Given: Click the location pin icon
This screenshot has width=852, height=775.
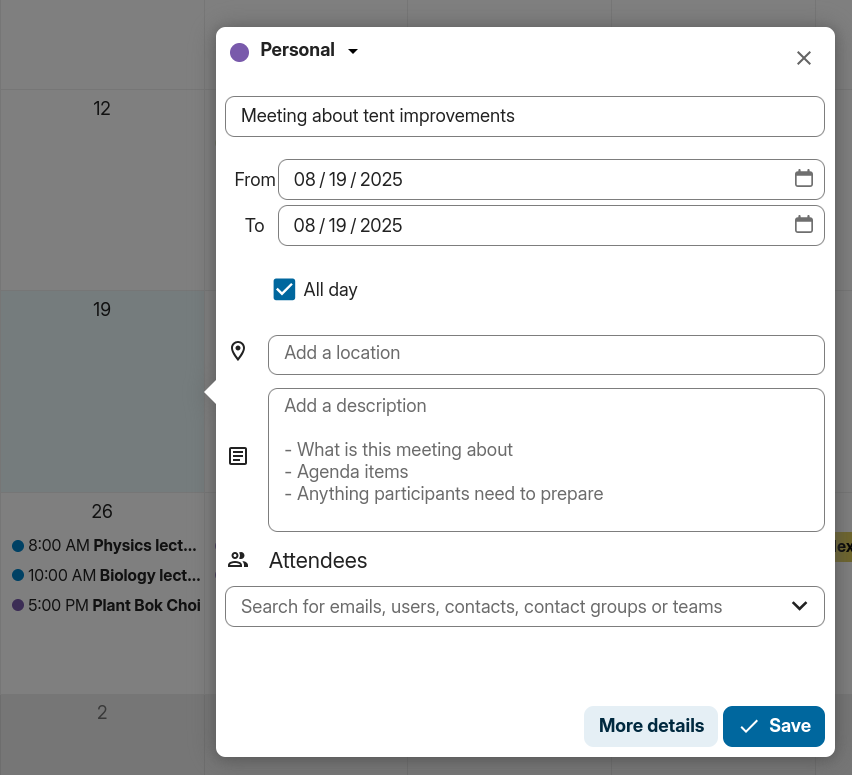Looking at the screenshot, I should tap(238, 351).
